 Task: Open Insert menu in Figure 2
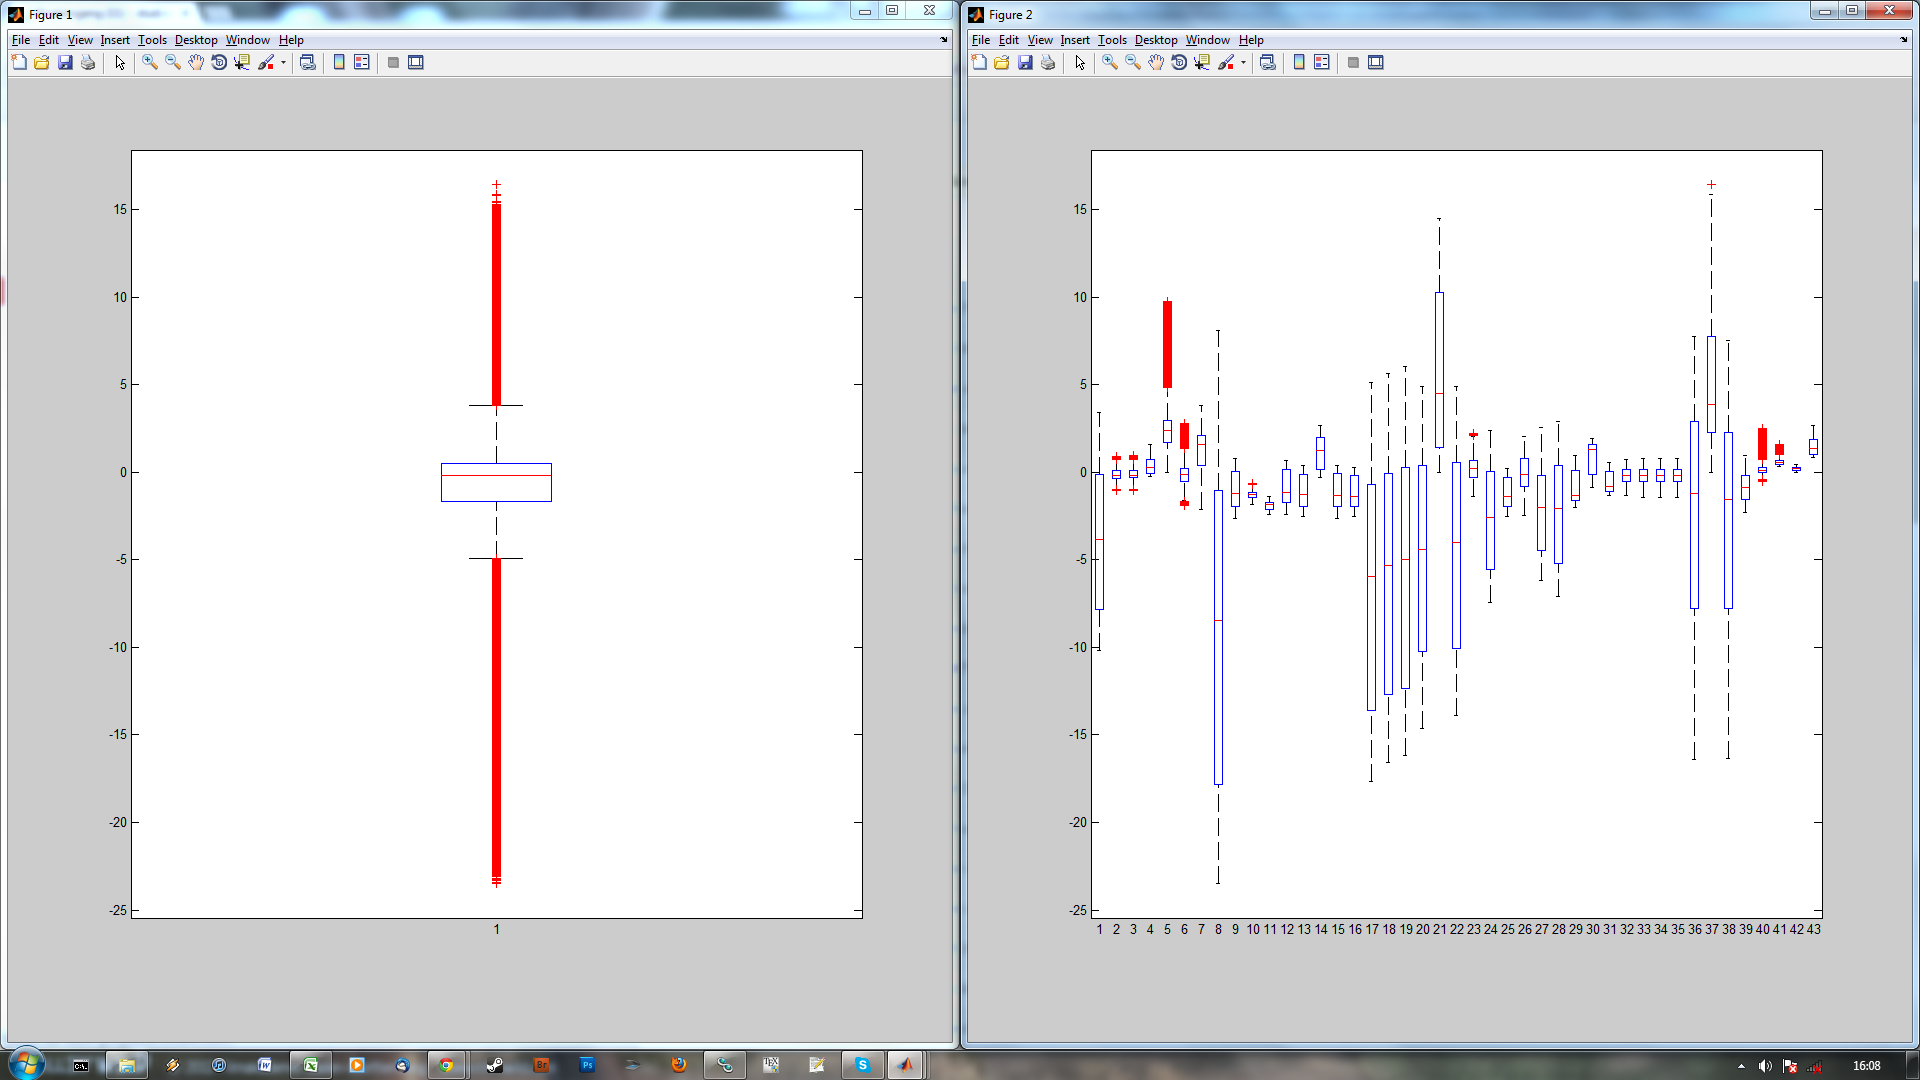(1075, 40)
